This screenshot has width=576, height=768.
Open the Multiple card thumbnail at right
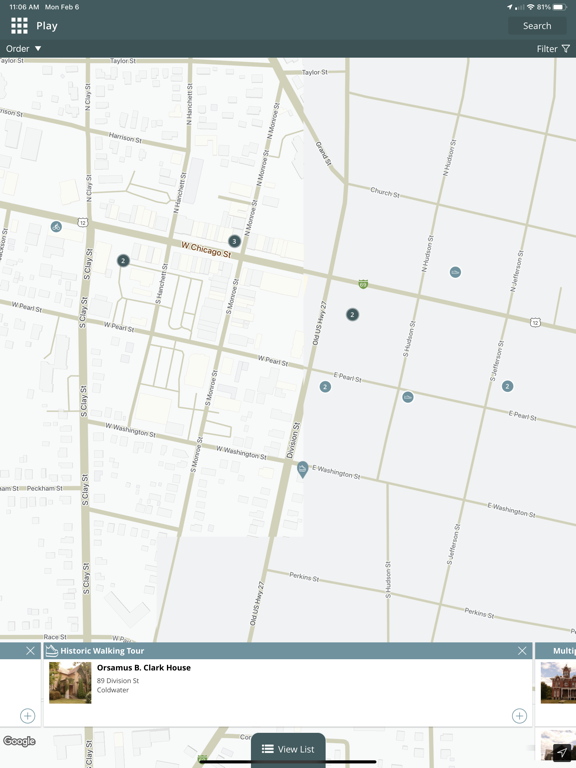(x=558, y=683)
